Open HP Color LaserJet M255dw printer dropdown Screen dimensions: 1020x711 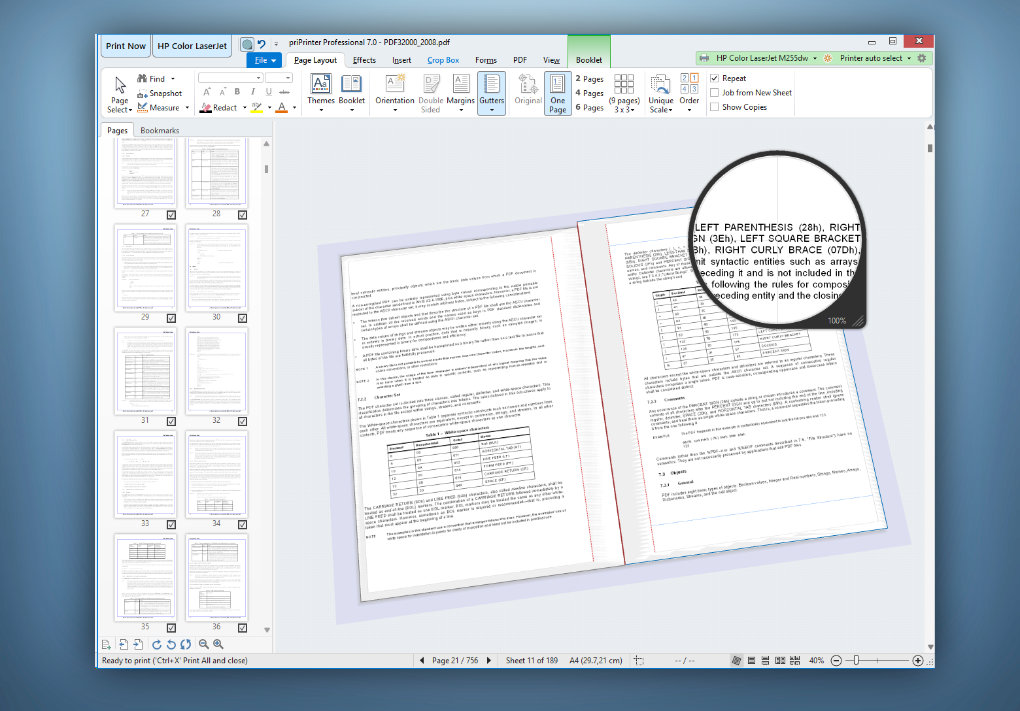(758, 58)
